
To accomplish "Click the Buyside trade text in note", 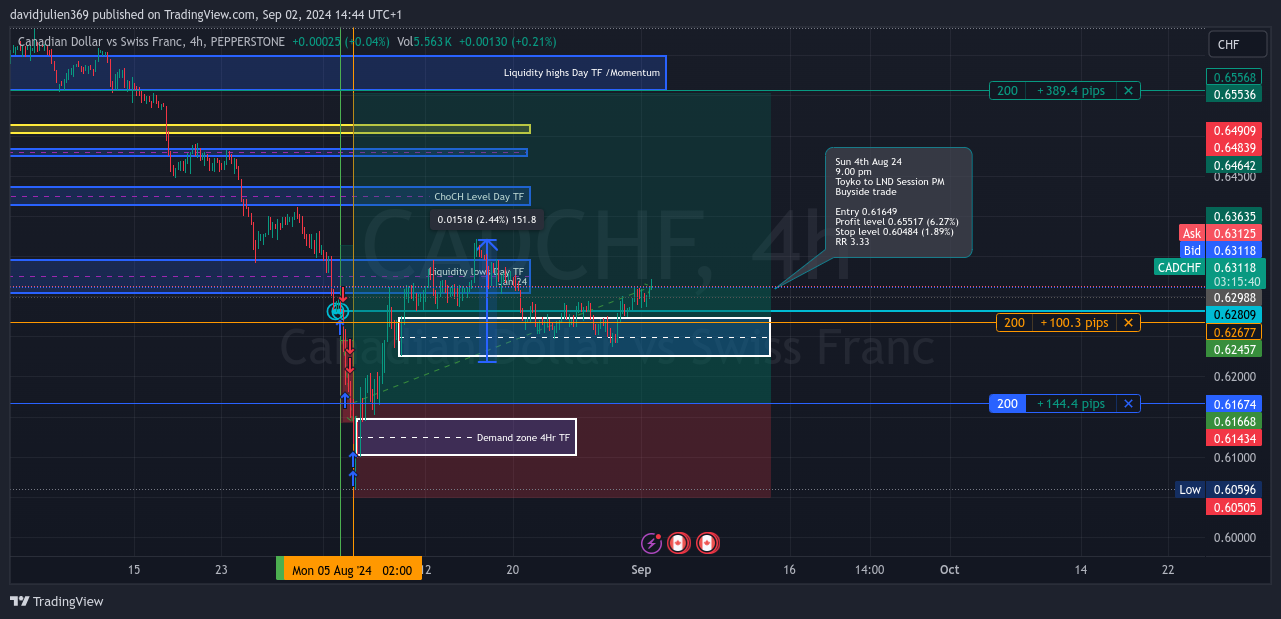I will tap(866, 191).
